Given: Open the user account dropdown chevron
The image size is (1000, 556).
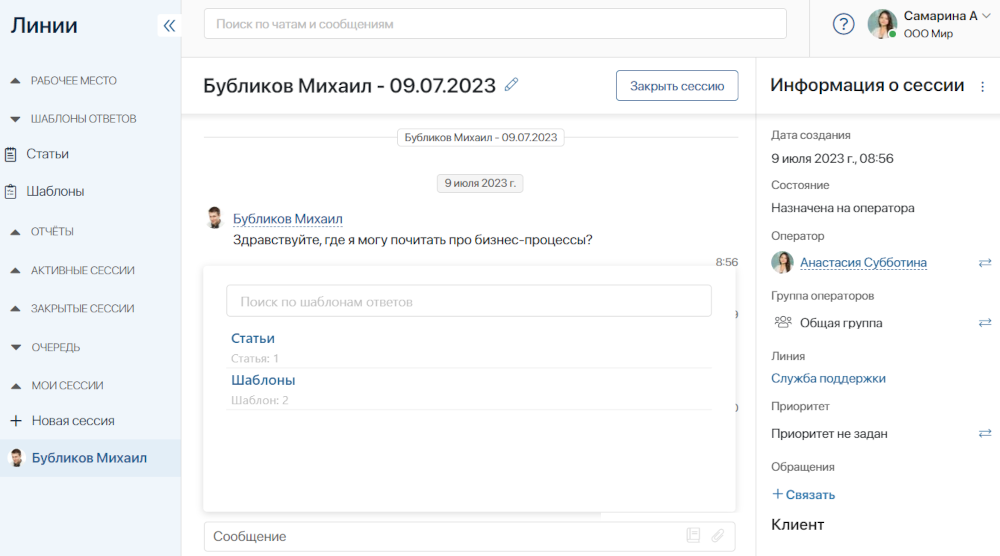Looking at the screenshot, I should [x=986, y=16].
